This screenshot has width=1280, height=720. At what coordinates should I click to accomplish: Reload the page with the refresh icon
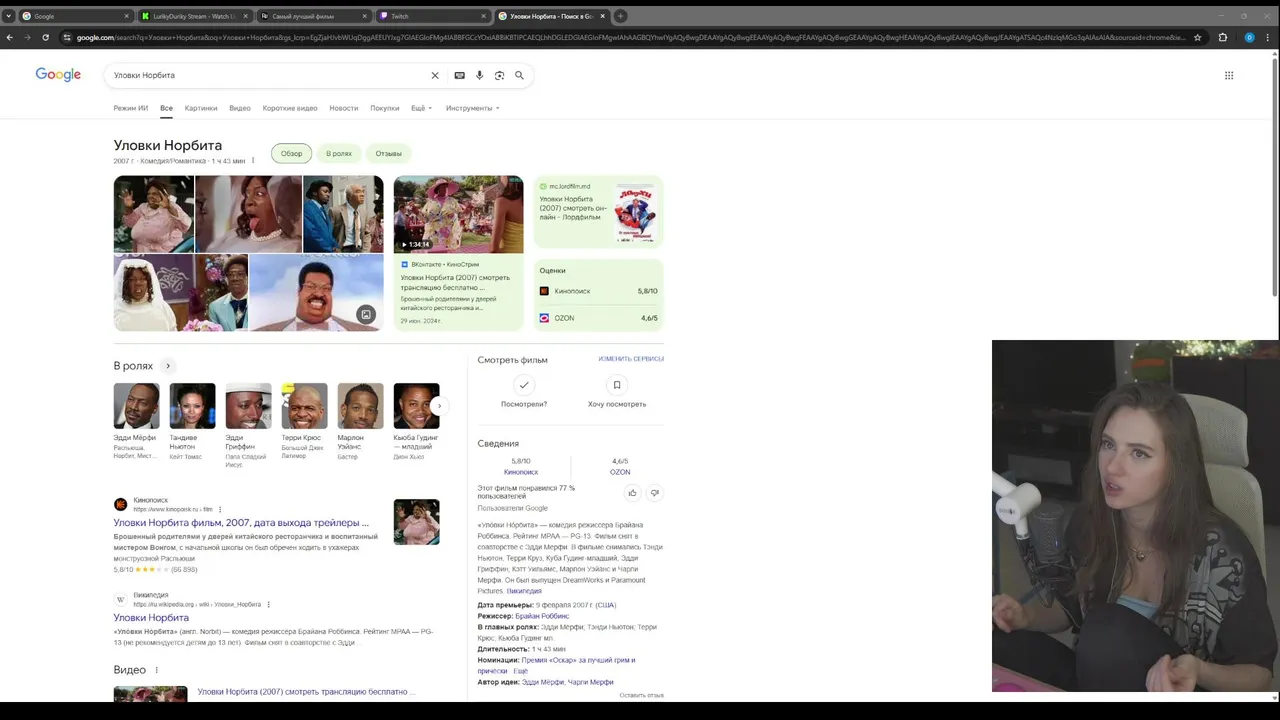coord(45,37)
